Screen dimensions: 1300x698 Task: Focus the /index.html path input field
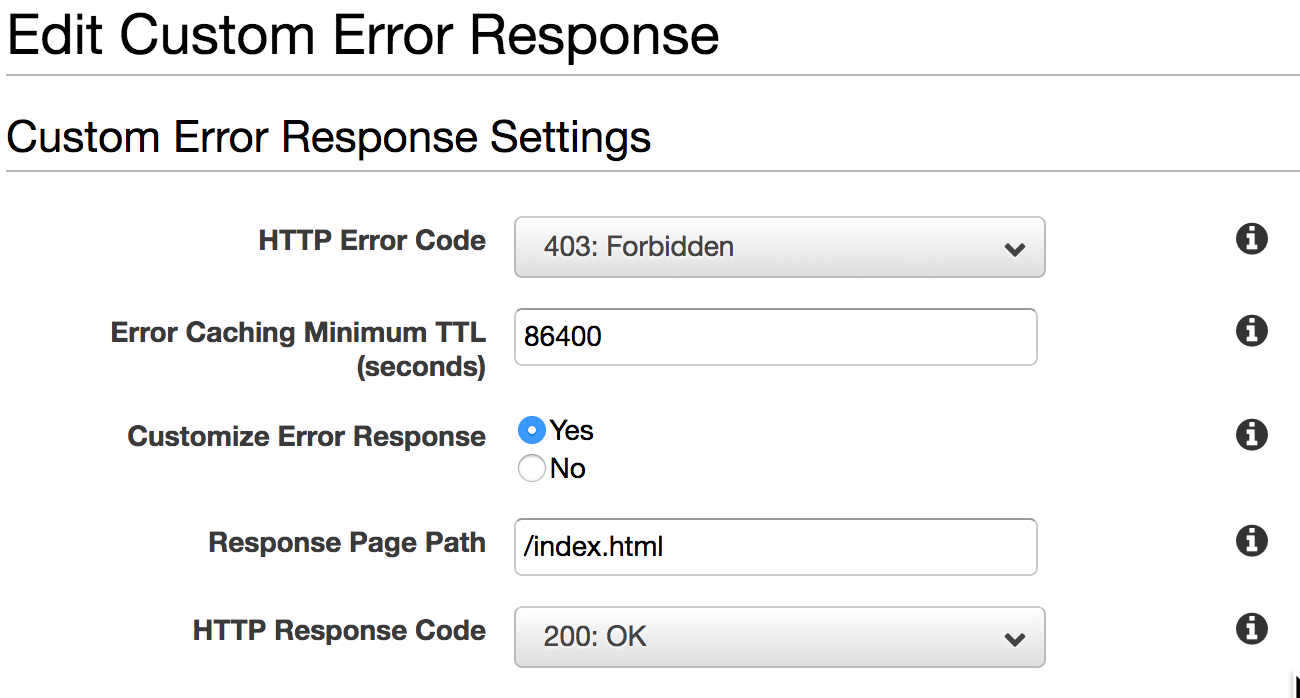pos(775,547)
